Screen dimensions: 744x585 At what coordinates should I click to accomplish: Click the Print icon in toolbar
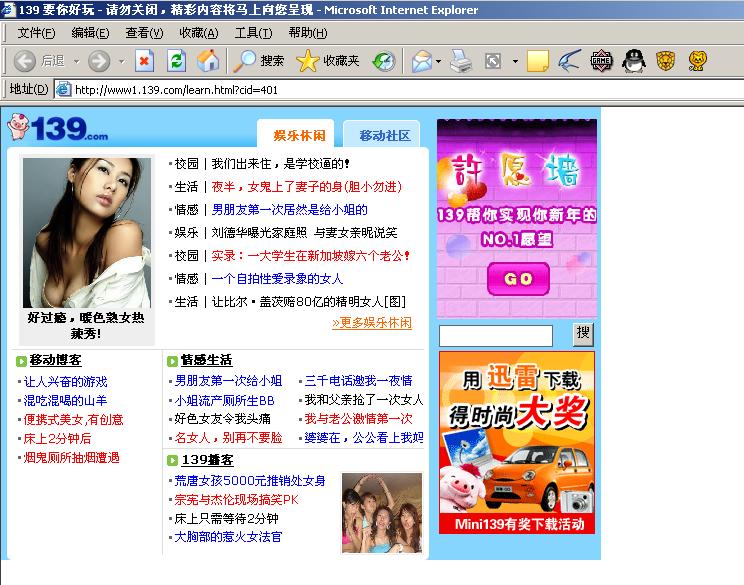coord(460,61)
